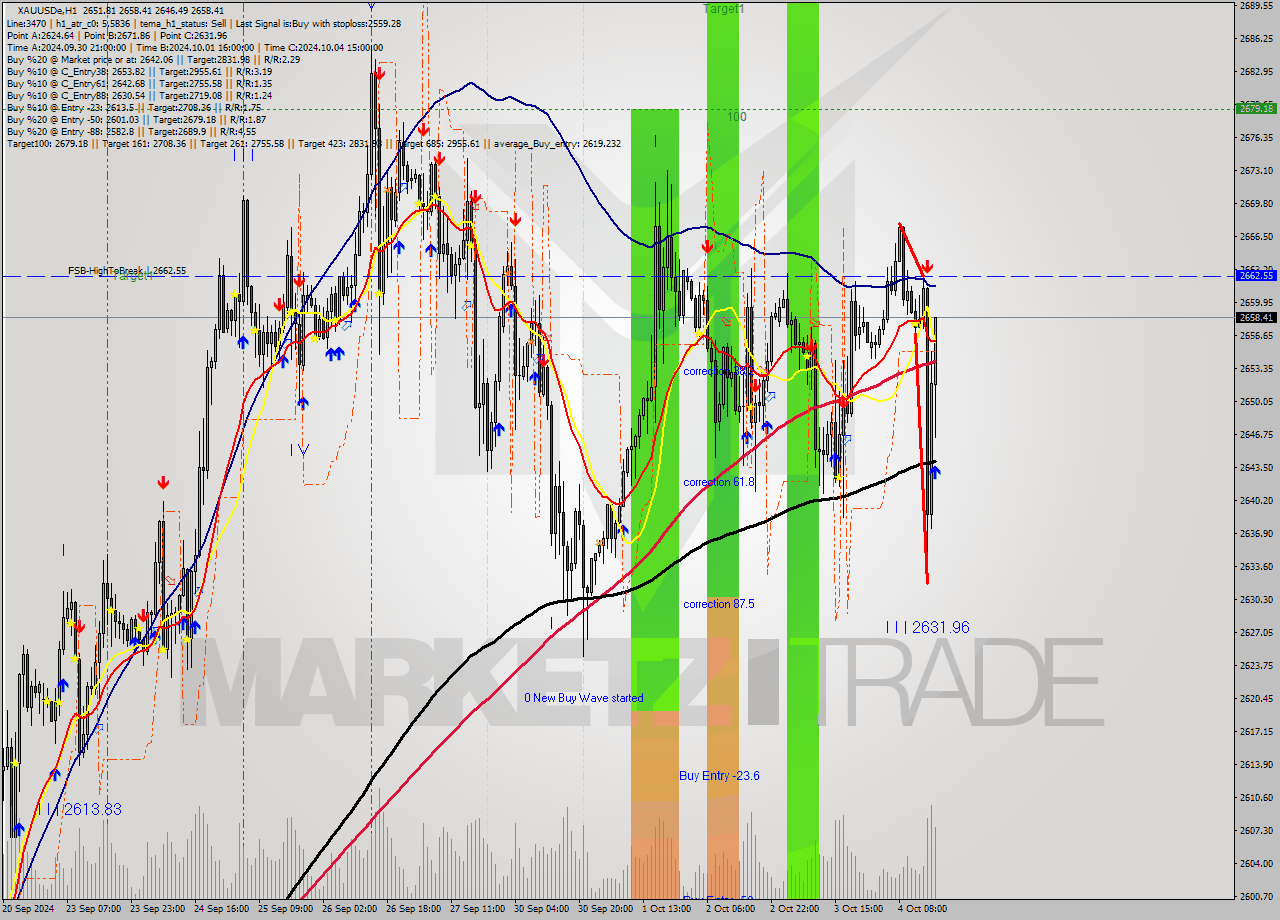The width and height of the screenshot is (1280, 920).
Task: Click the '26 Sep 18:00' time label
Action: (415, 909)
